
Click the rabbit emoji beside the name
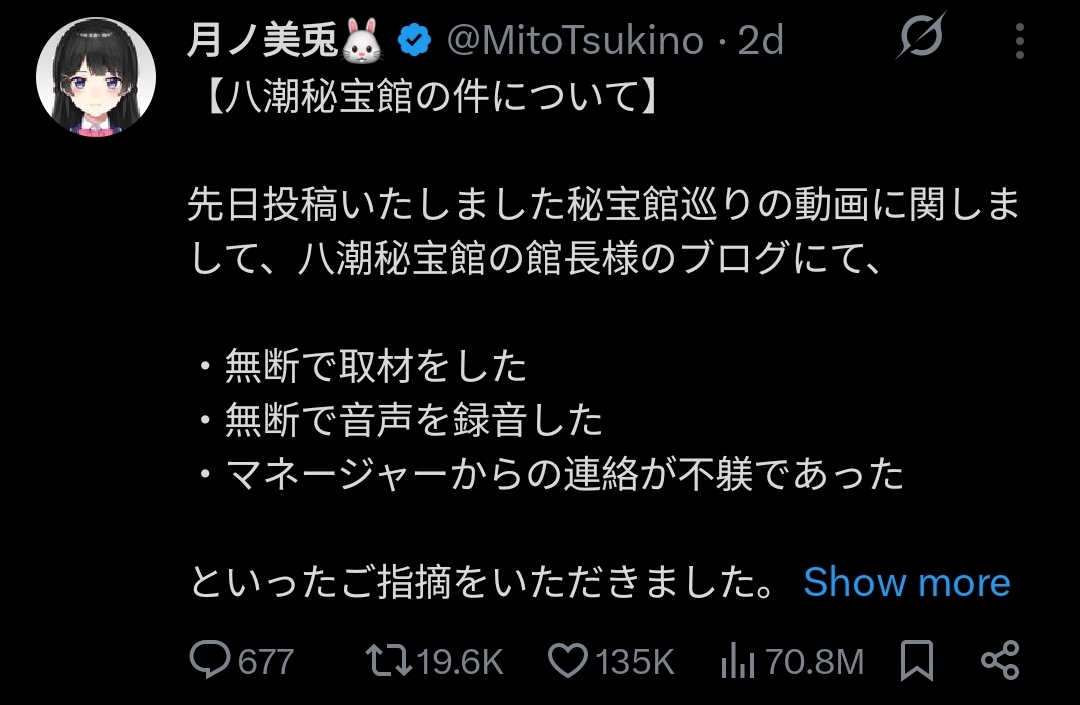364,41
